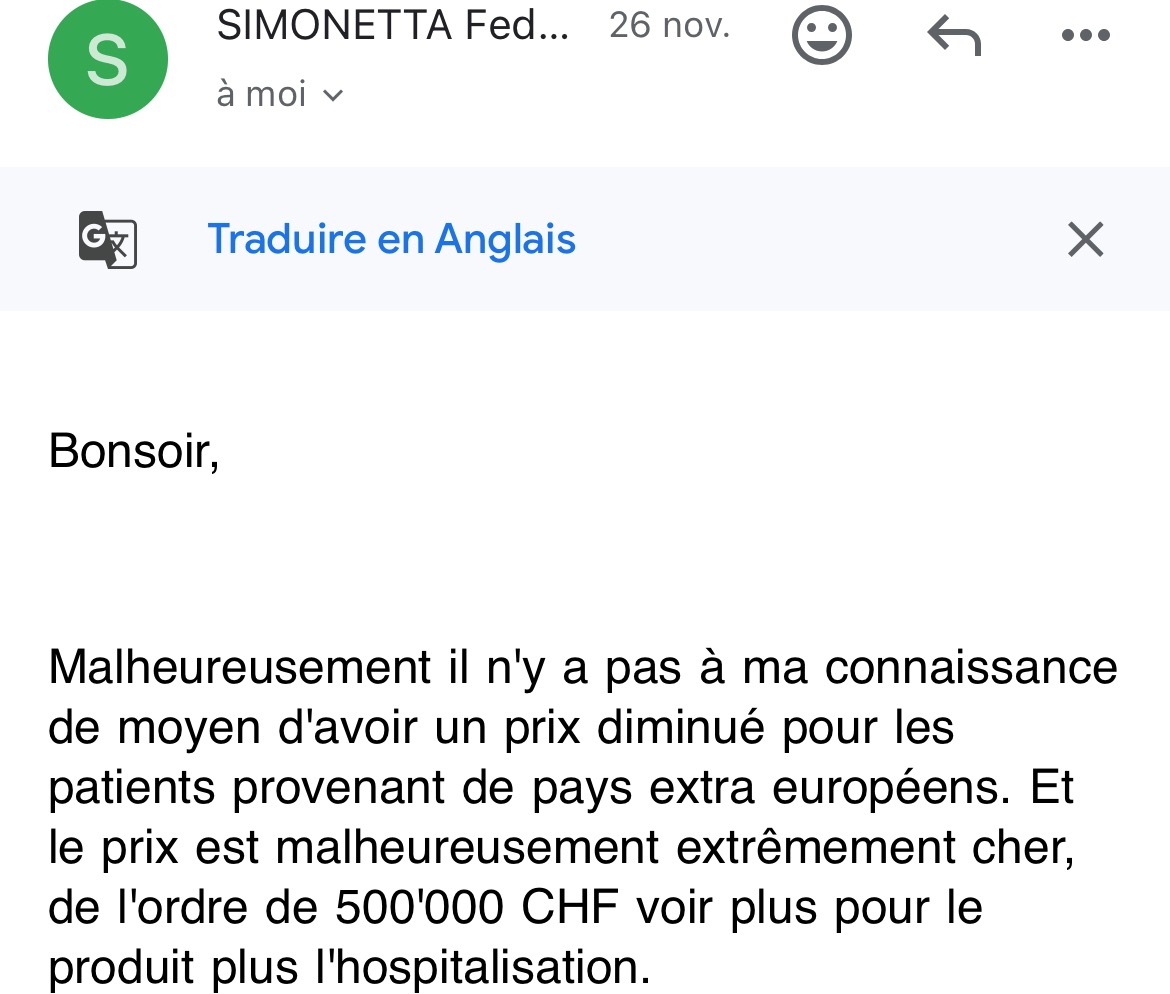Click 'Traduire en Anglais' link
Image resolution: width=1170 pixels, height=994 pixels.
[x=391, y=240]
